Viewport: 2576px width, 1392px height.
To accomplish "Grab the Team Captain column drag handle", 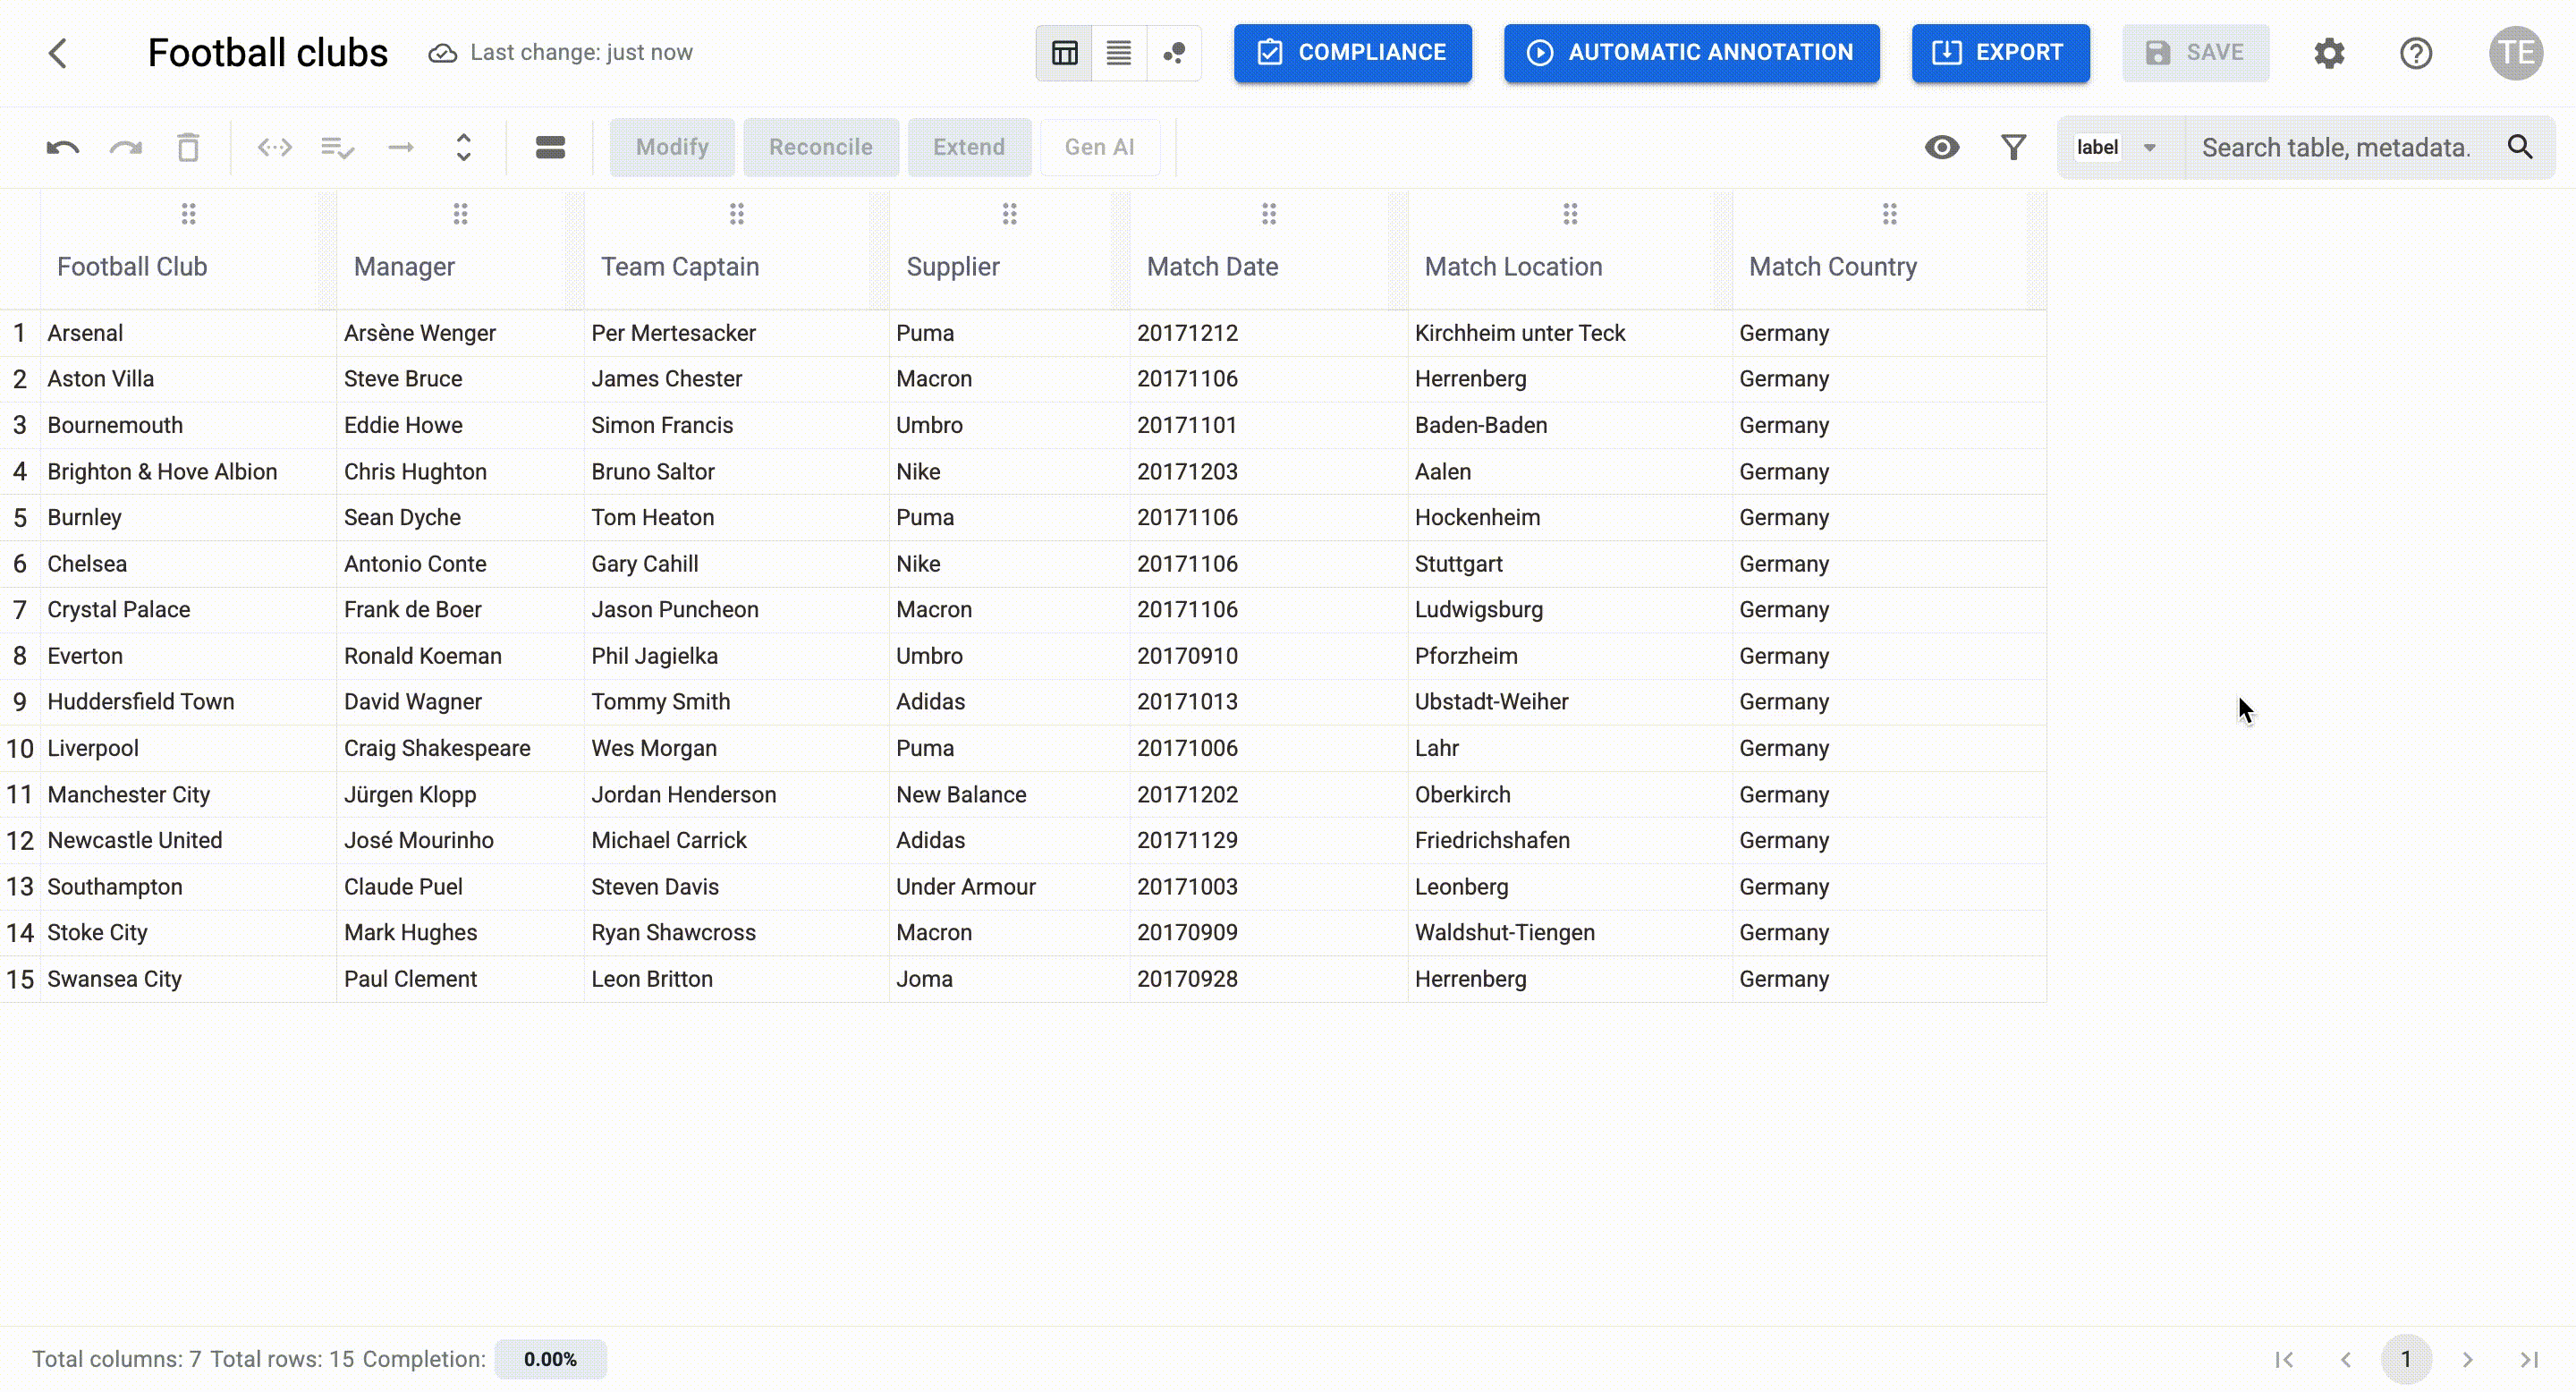I will tap(736, 214).
